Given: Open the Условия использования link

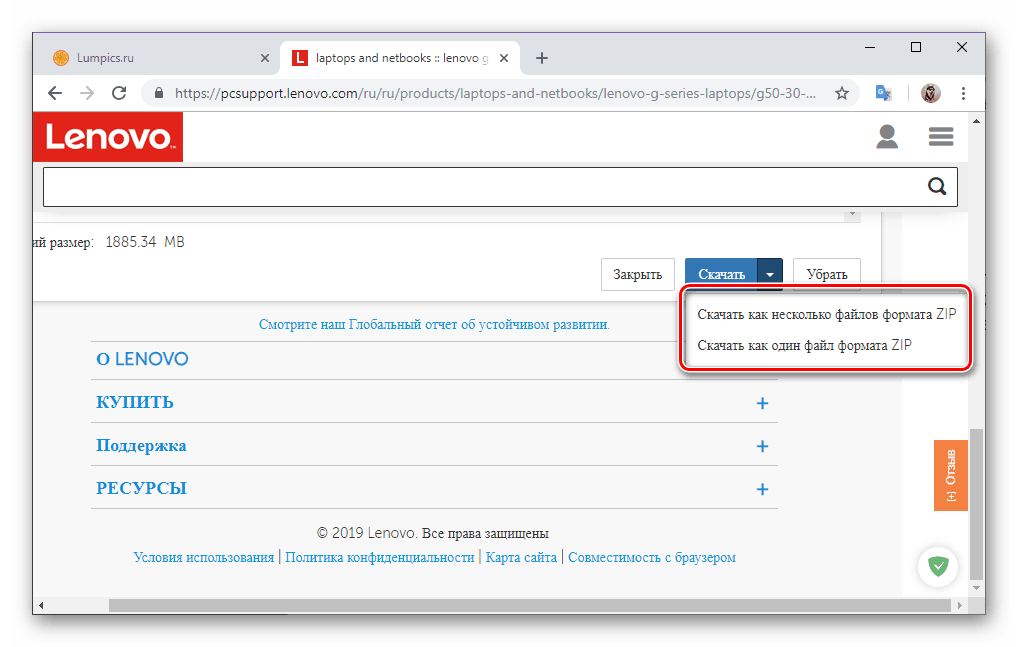Looking at the screenshot, I should (x=204, y=557).
